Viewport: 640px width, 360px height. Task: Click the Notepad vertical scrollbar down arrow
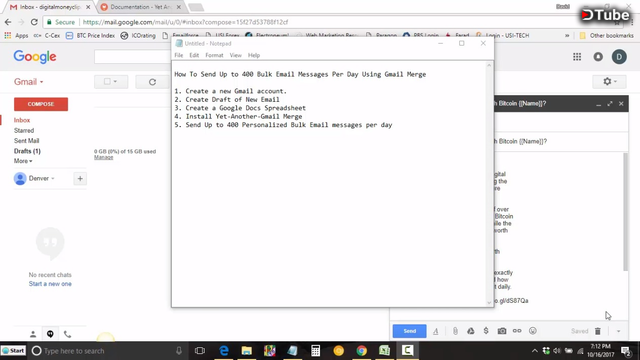[489, 302]
